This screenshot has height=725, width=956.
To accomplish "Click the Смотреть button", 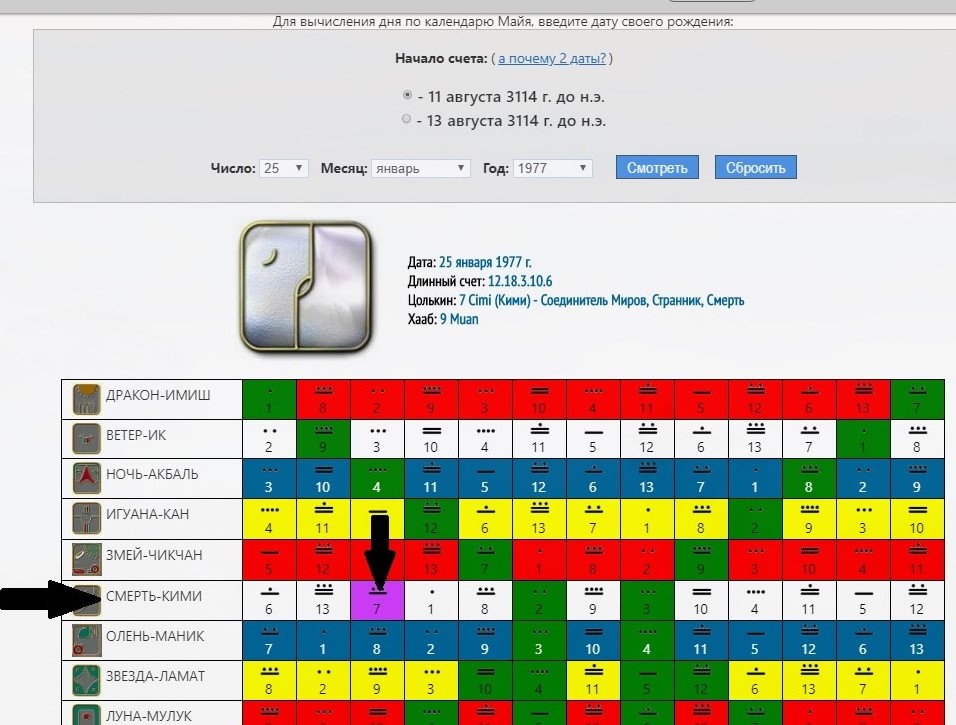I will point(657,168).
